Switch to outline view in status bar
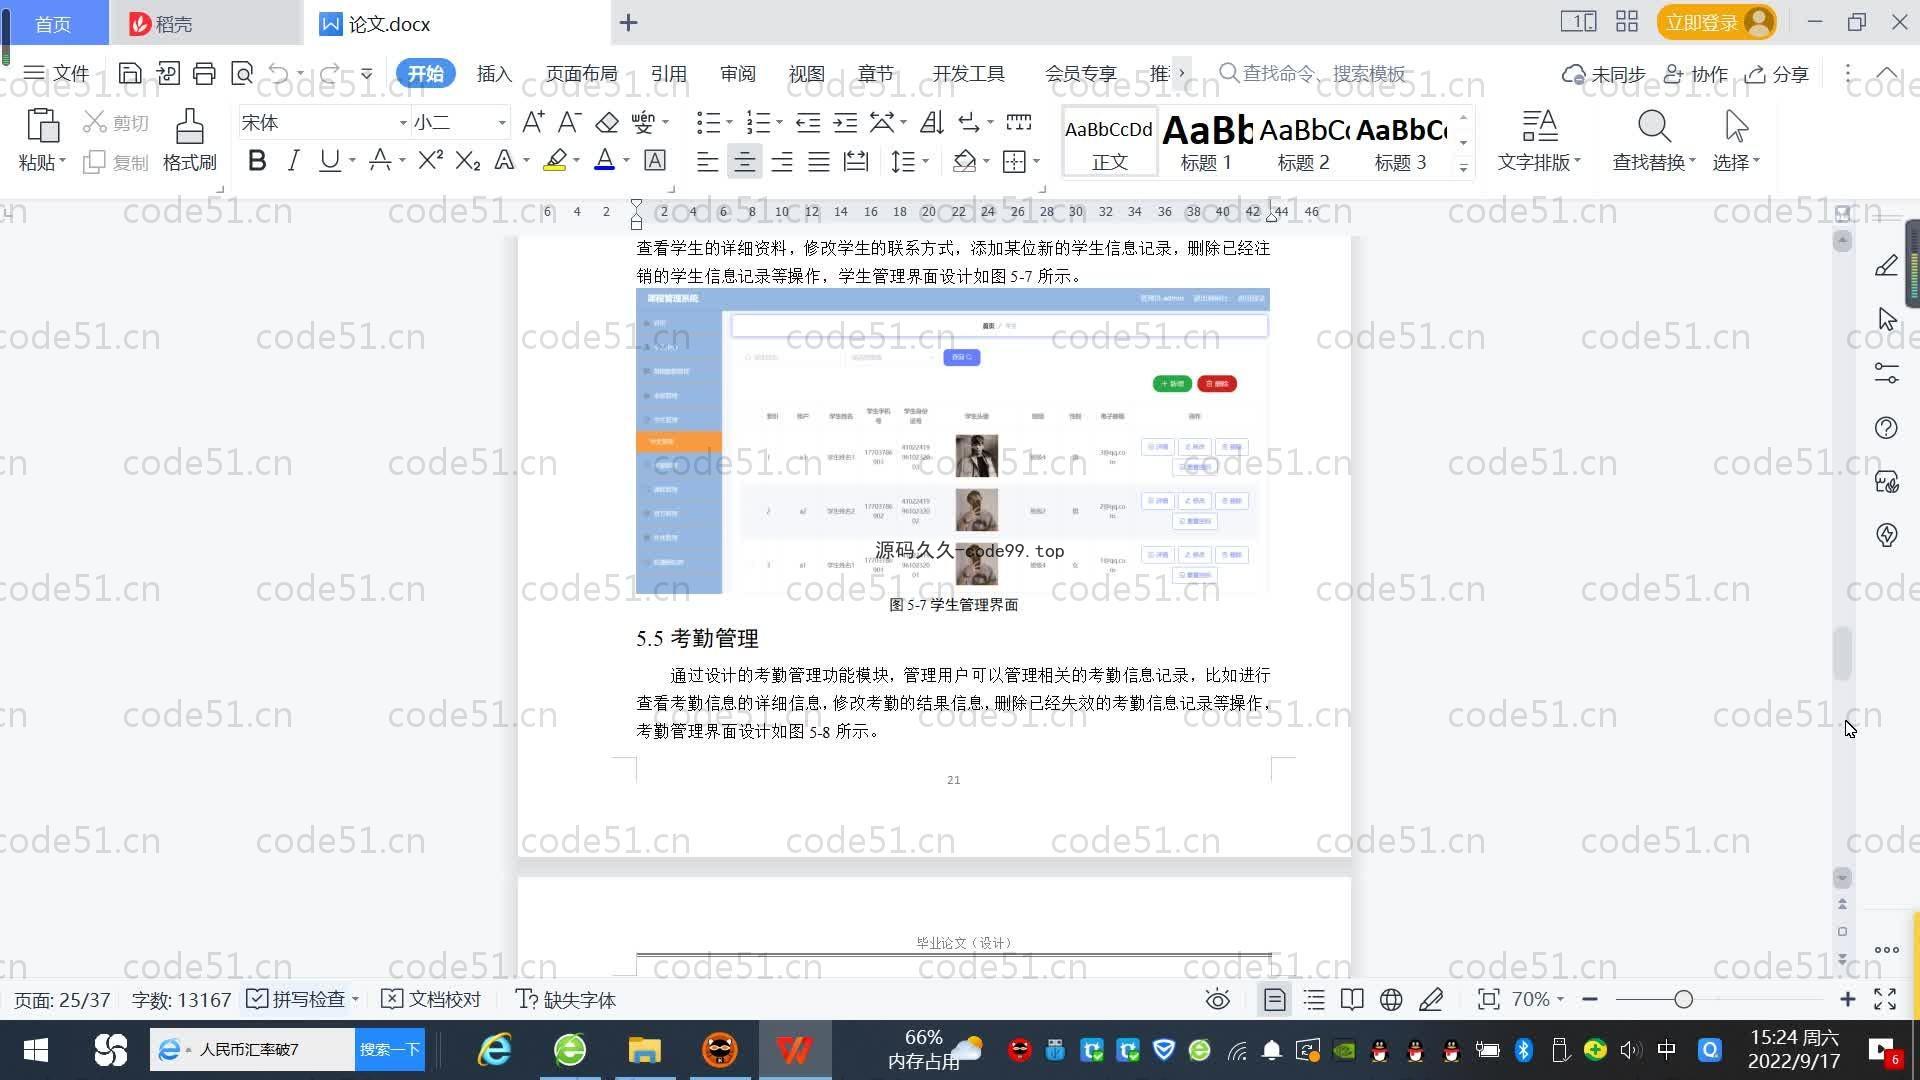This screenshot has width=1920, height=1080. tap(1314, 1000)
